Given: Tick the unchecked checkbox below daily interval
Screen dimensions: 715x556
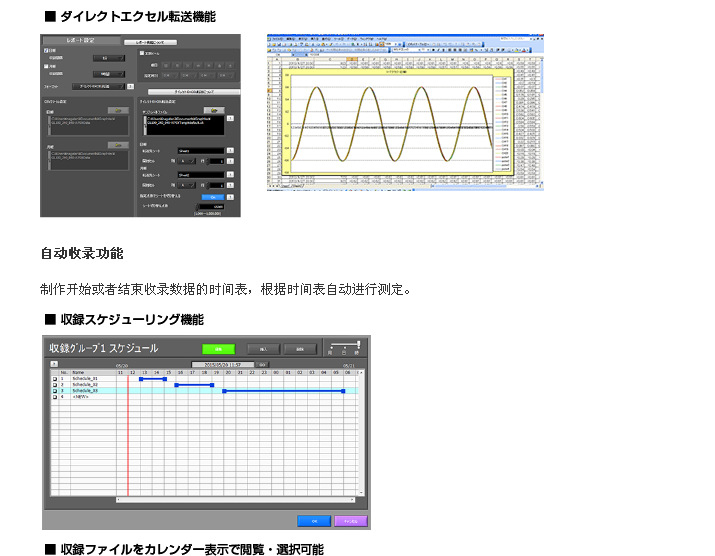Looking at the screenshot, I should (46, 66).
